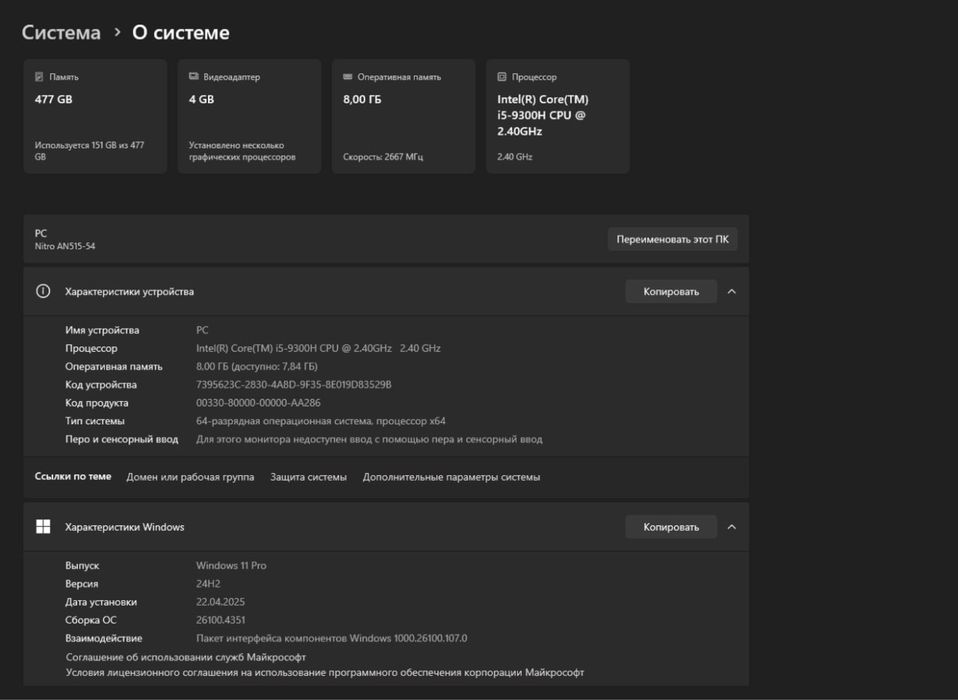Click install date 22.04.2025
The image size is (958, 700).
point(221,602)
